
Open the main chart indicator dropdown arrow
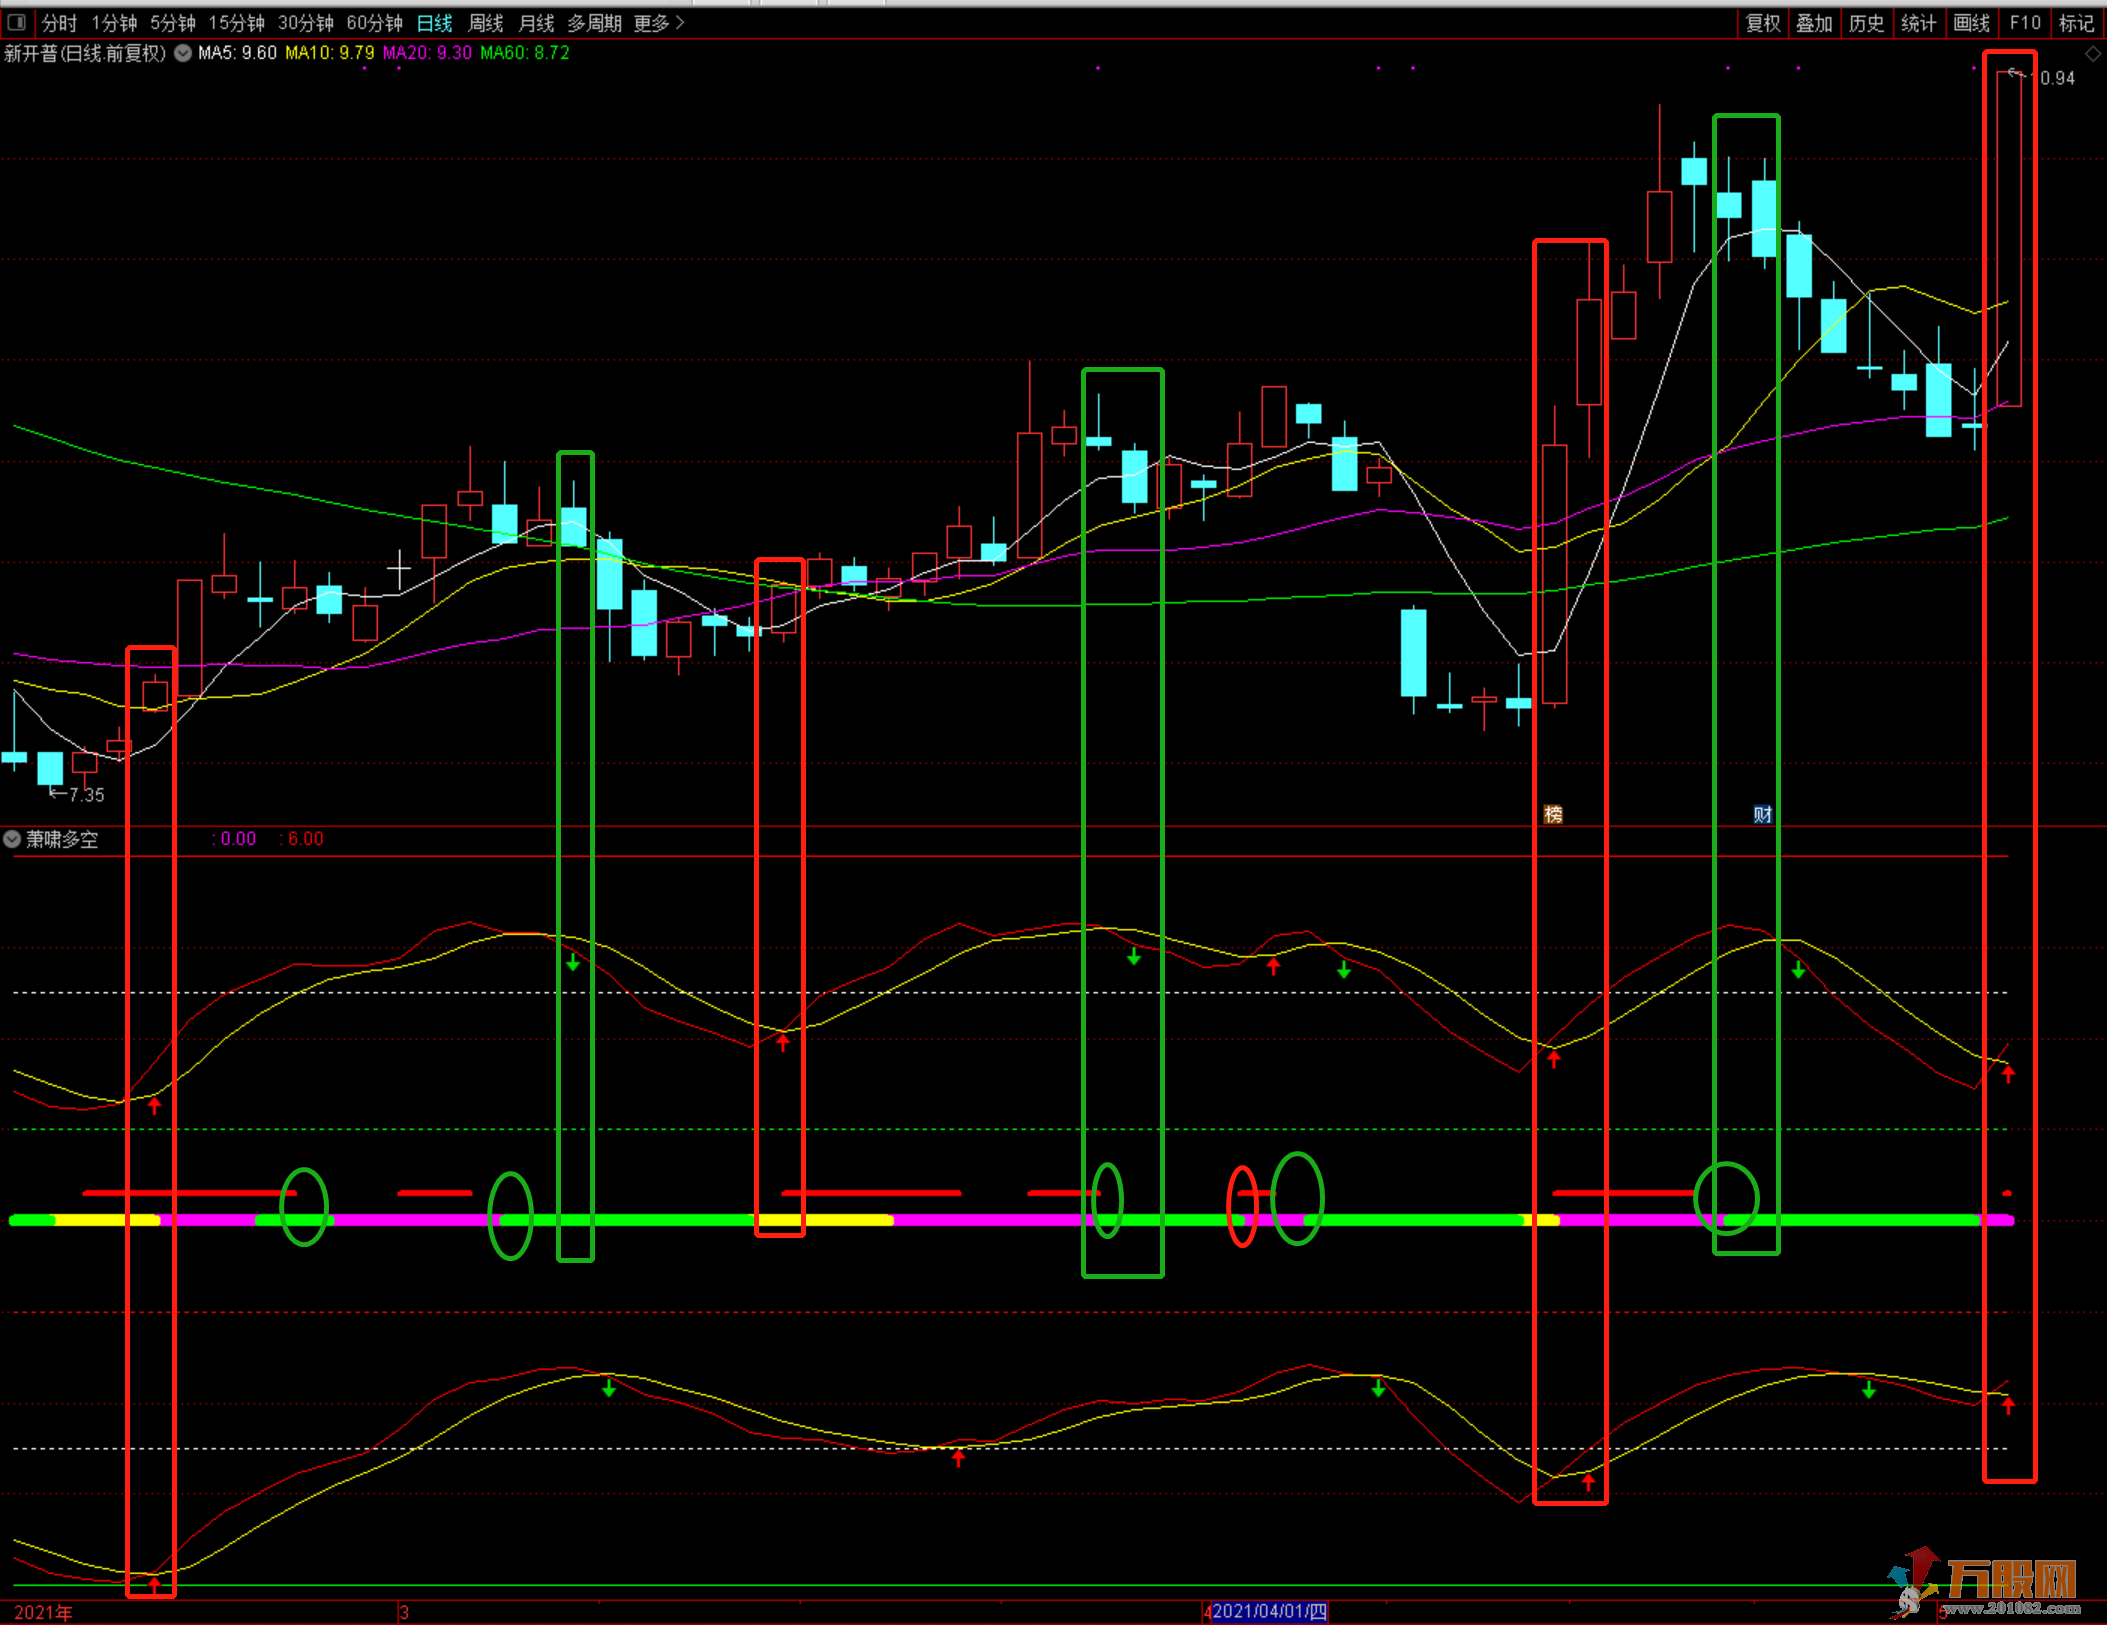(183, 53)
